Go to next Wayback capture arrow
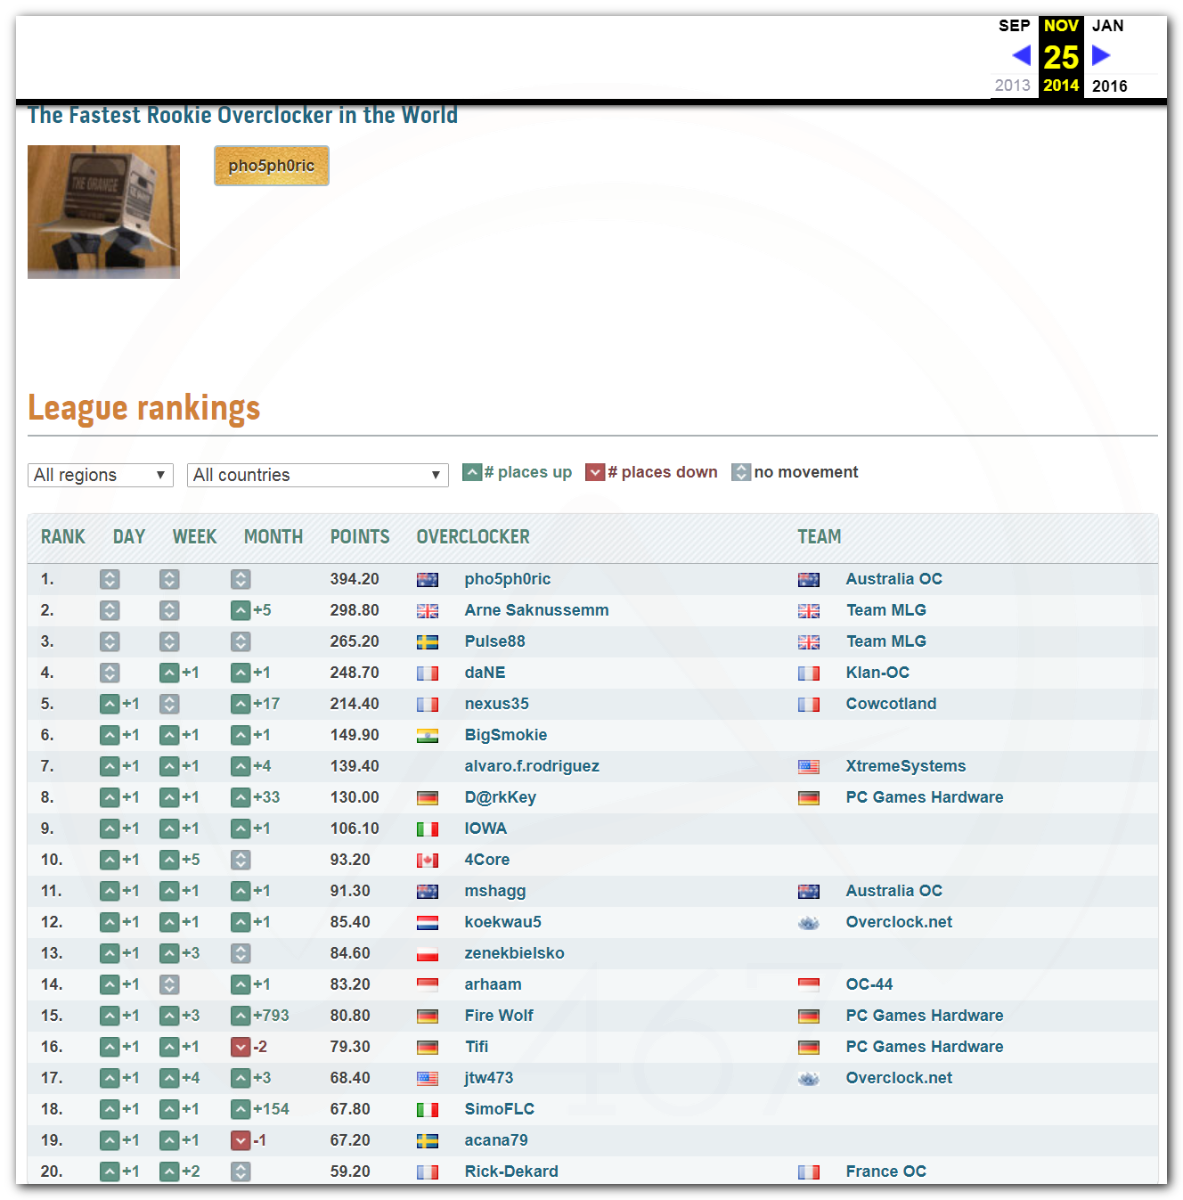The width and height of the screenshot is (1183, 1200). click(x=1101, y=55)
